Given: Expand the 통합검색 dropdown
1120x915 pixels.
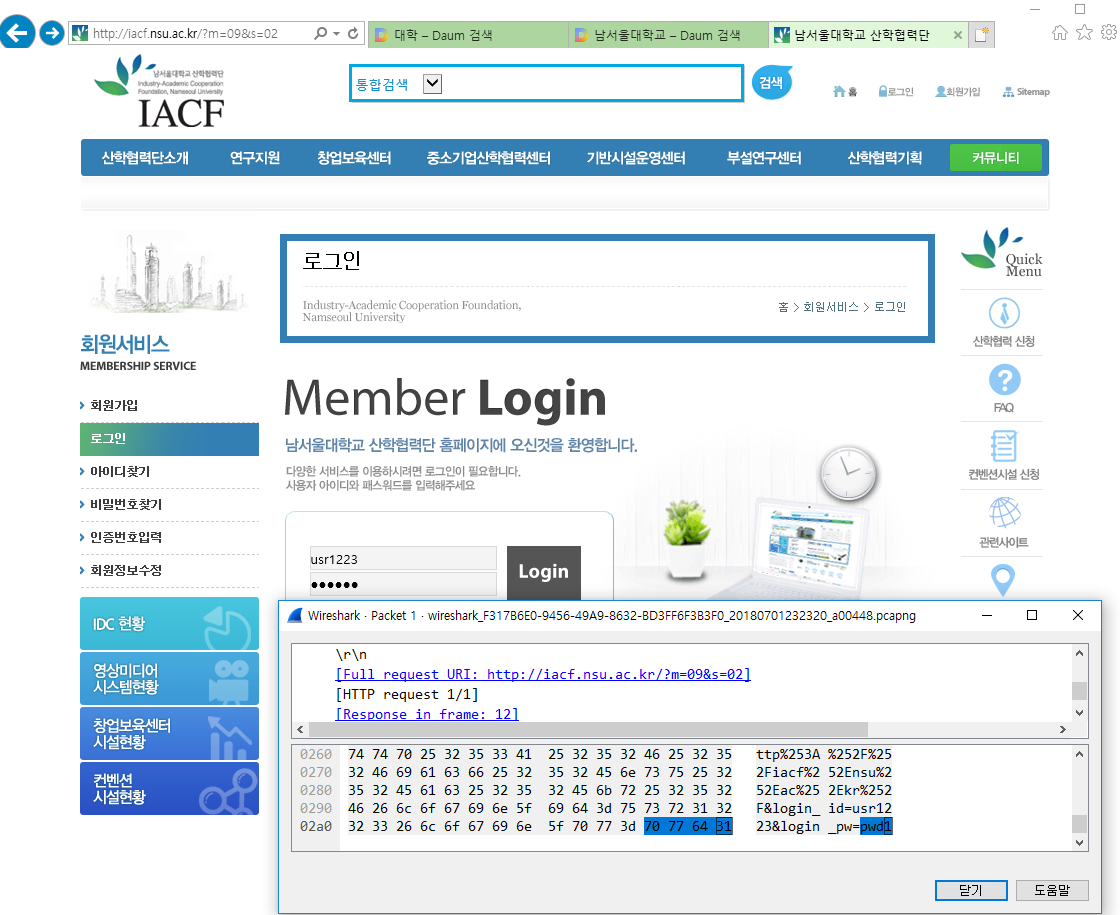Looking at the screenshot, I should [432, 84].
